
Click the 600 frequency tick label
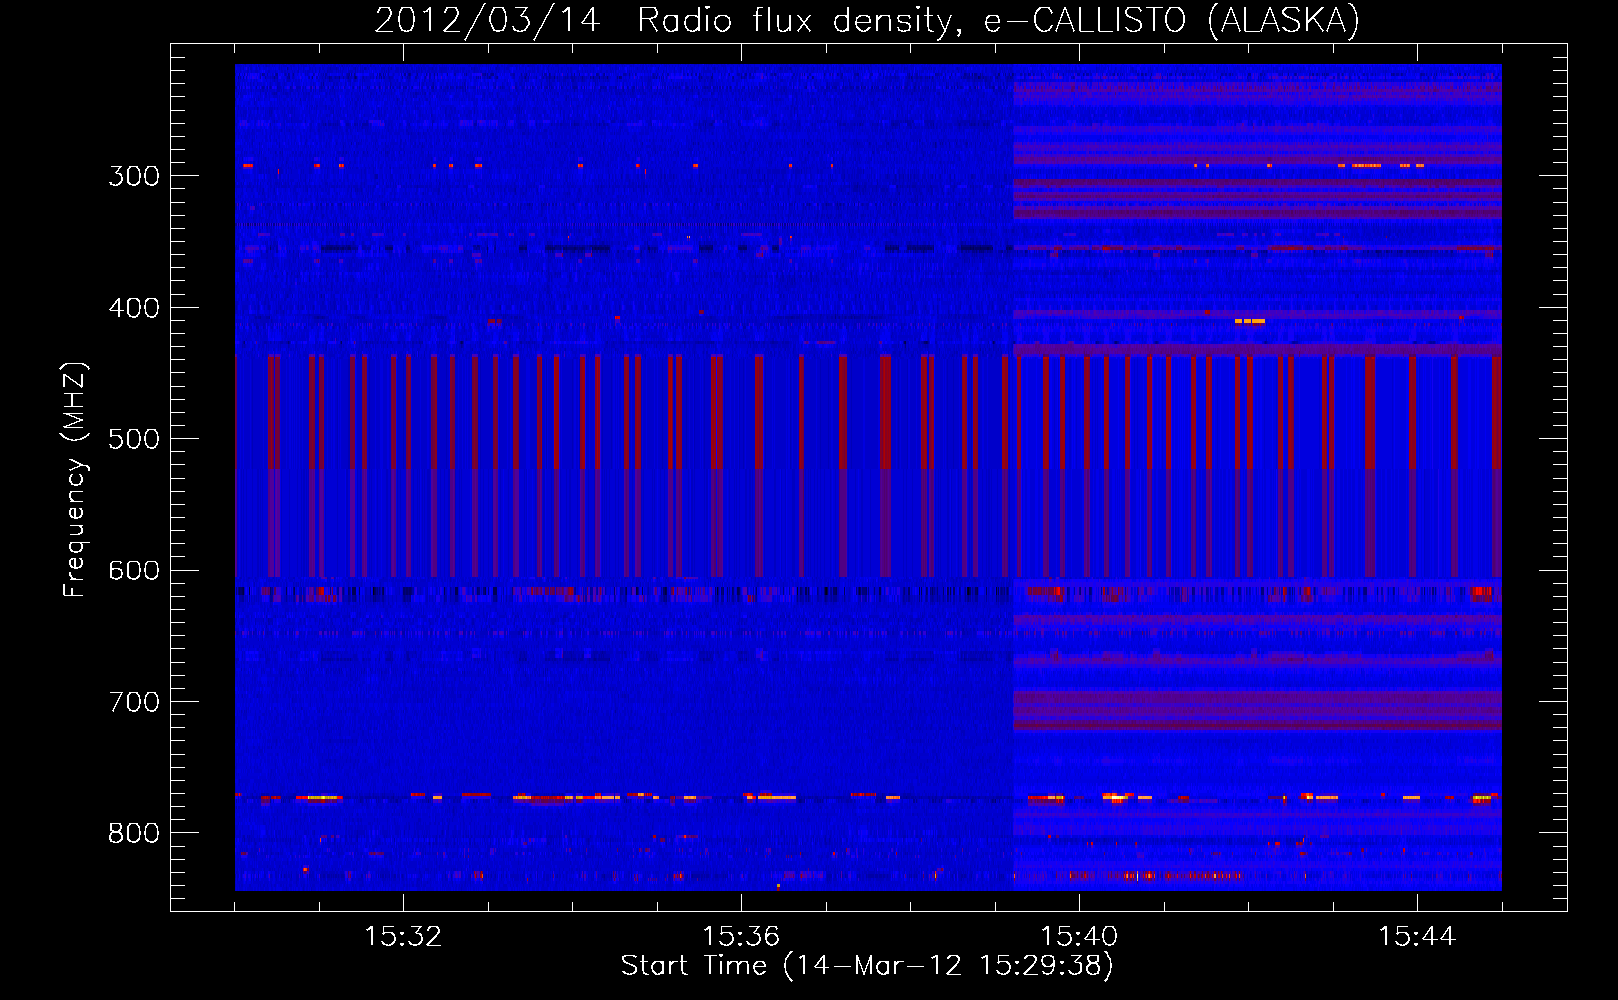(x=134, y=570)
